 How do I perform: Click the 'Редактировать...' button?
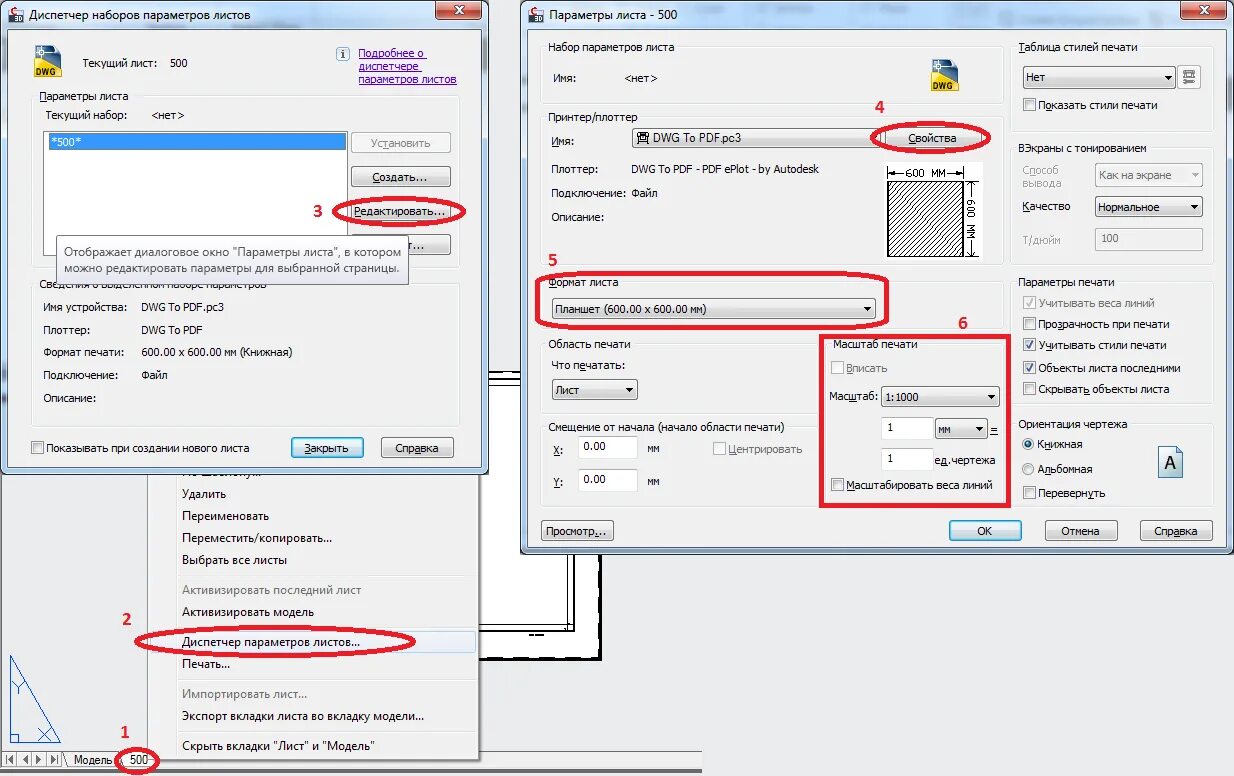400,212
